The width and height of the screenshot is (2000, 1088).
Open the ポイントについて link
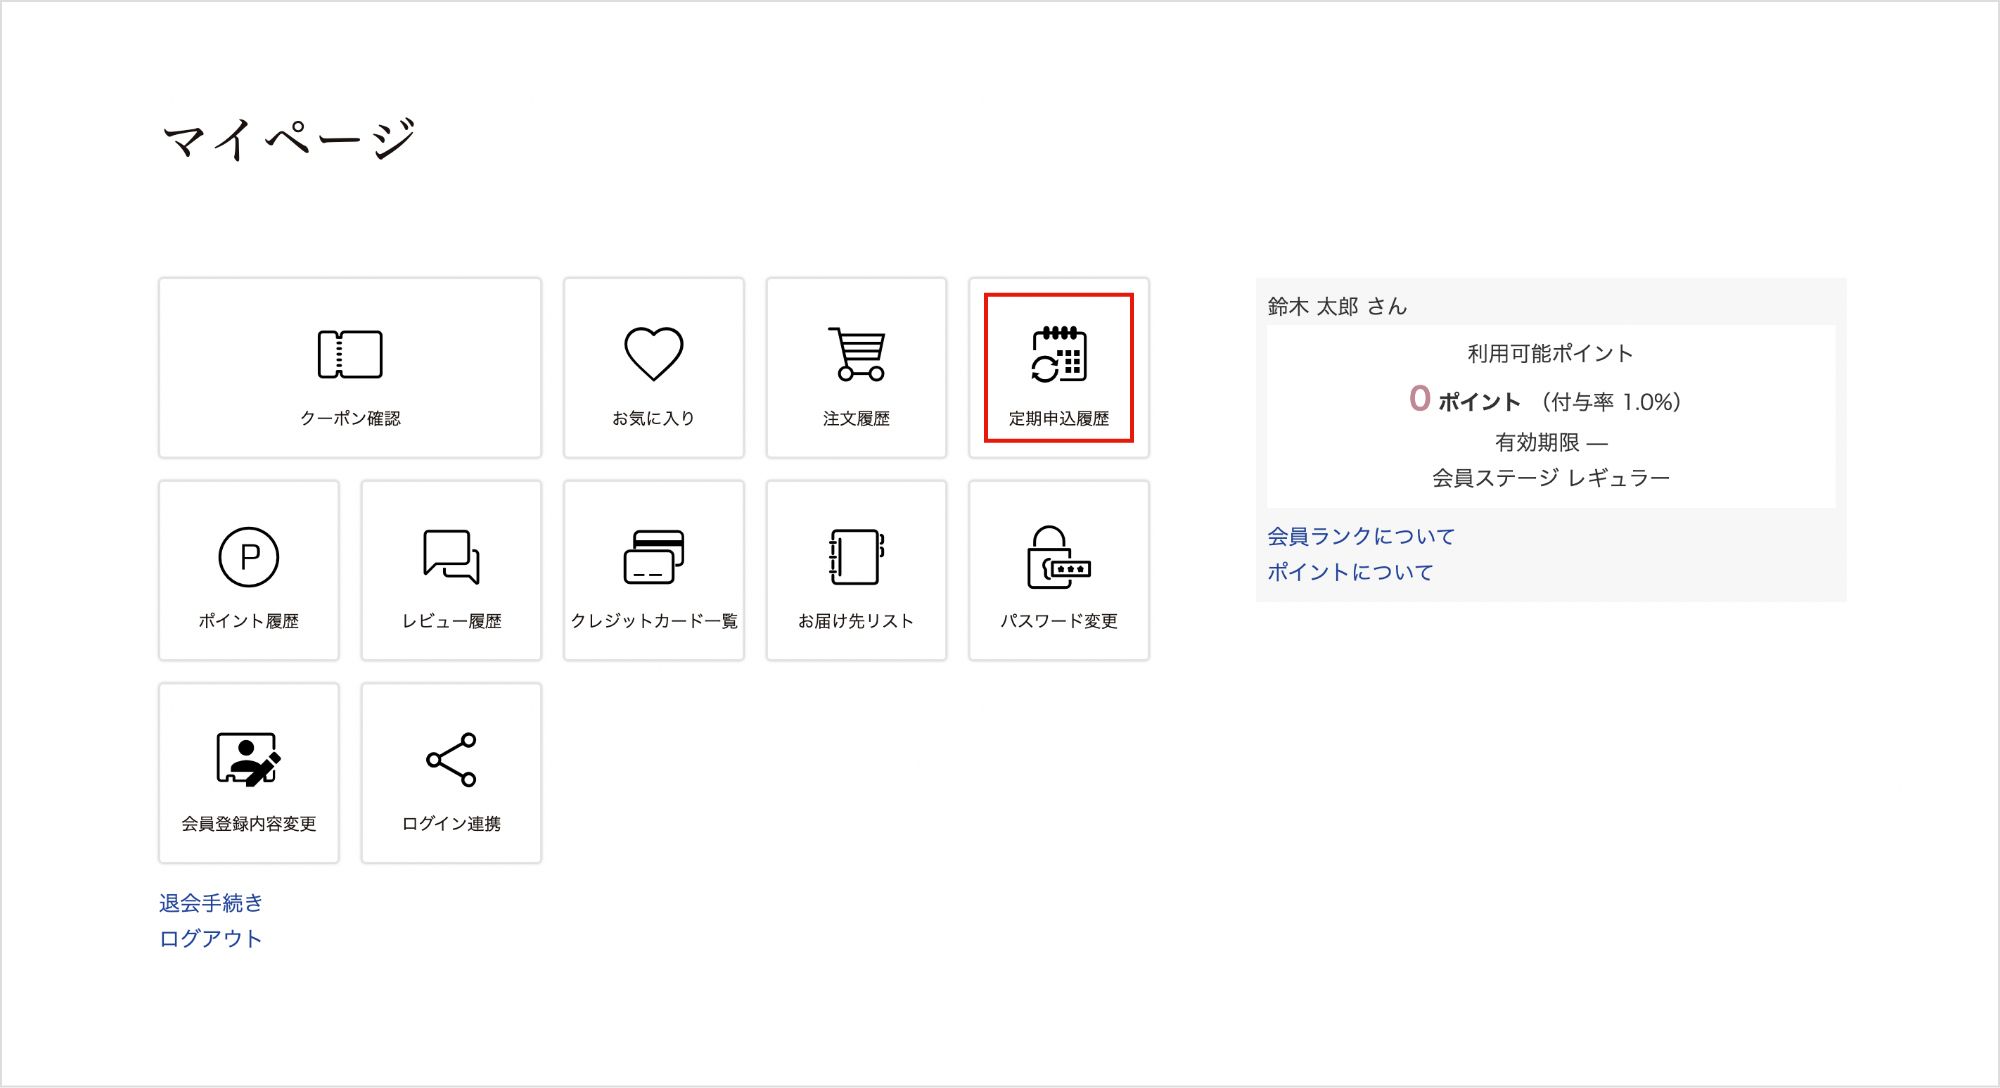pos(1350,572)
